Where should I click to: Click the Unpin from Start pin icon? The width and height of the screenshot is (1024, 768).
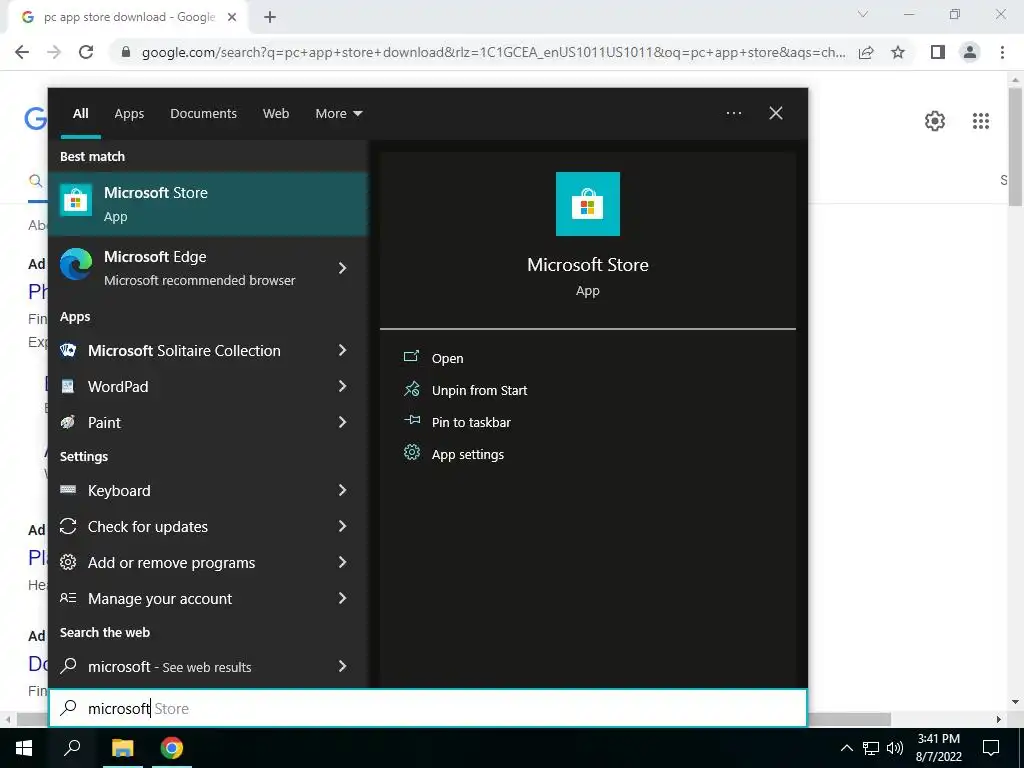click(411, 389)
